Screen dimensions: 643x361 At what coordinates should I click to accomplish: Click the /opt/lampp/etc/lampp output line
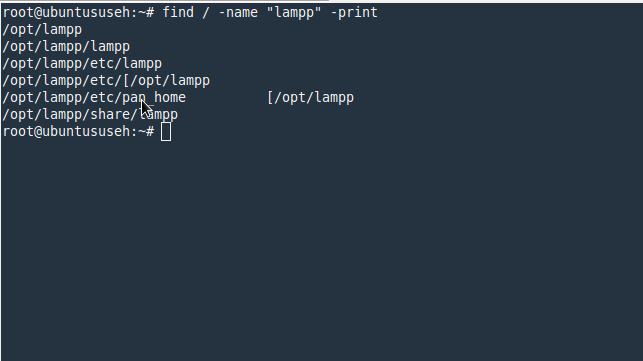(82, 64)
